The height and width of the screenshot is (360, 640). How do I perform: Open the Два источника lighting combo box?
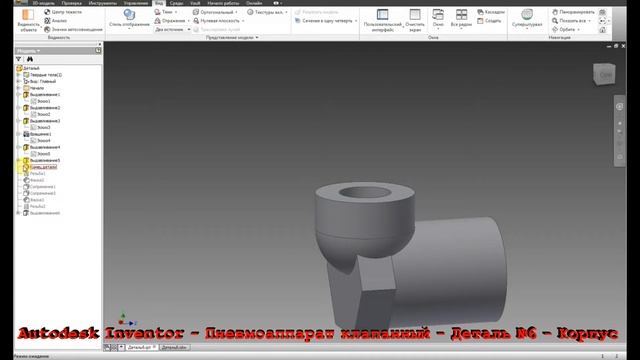[172, 29]
